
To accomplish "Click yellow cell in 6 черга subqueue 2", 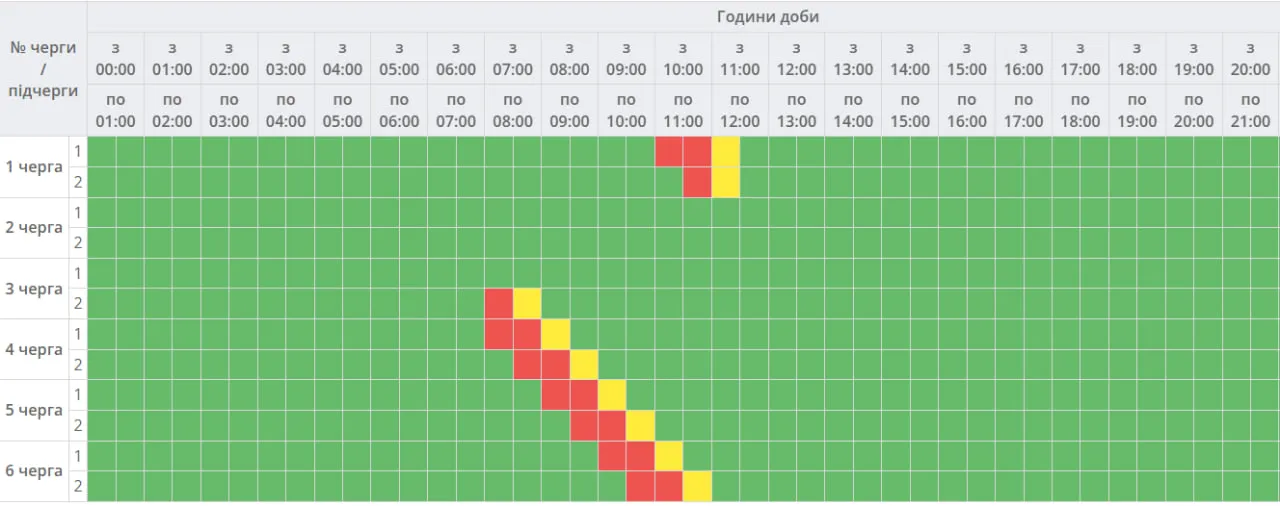I will click(x=698, y=486).
